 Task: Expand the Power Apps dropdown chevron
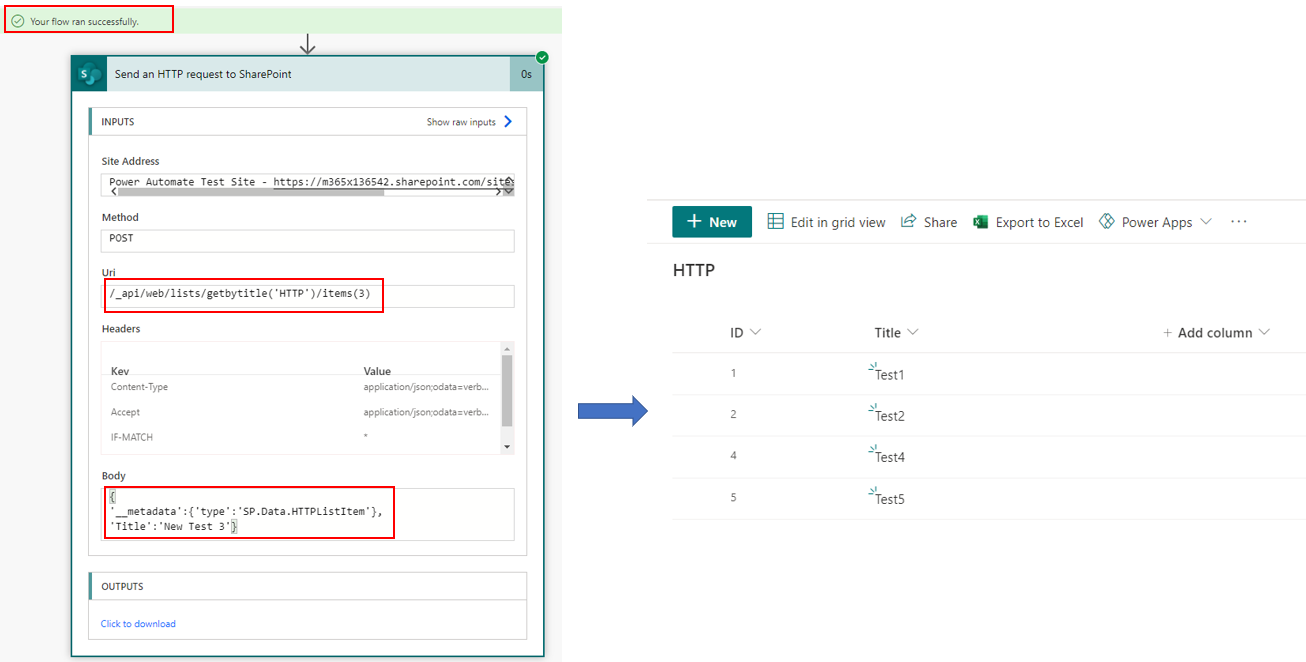[1205, 222]
